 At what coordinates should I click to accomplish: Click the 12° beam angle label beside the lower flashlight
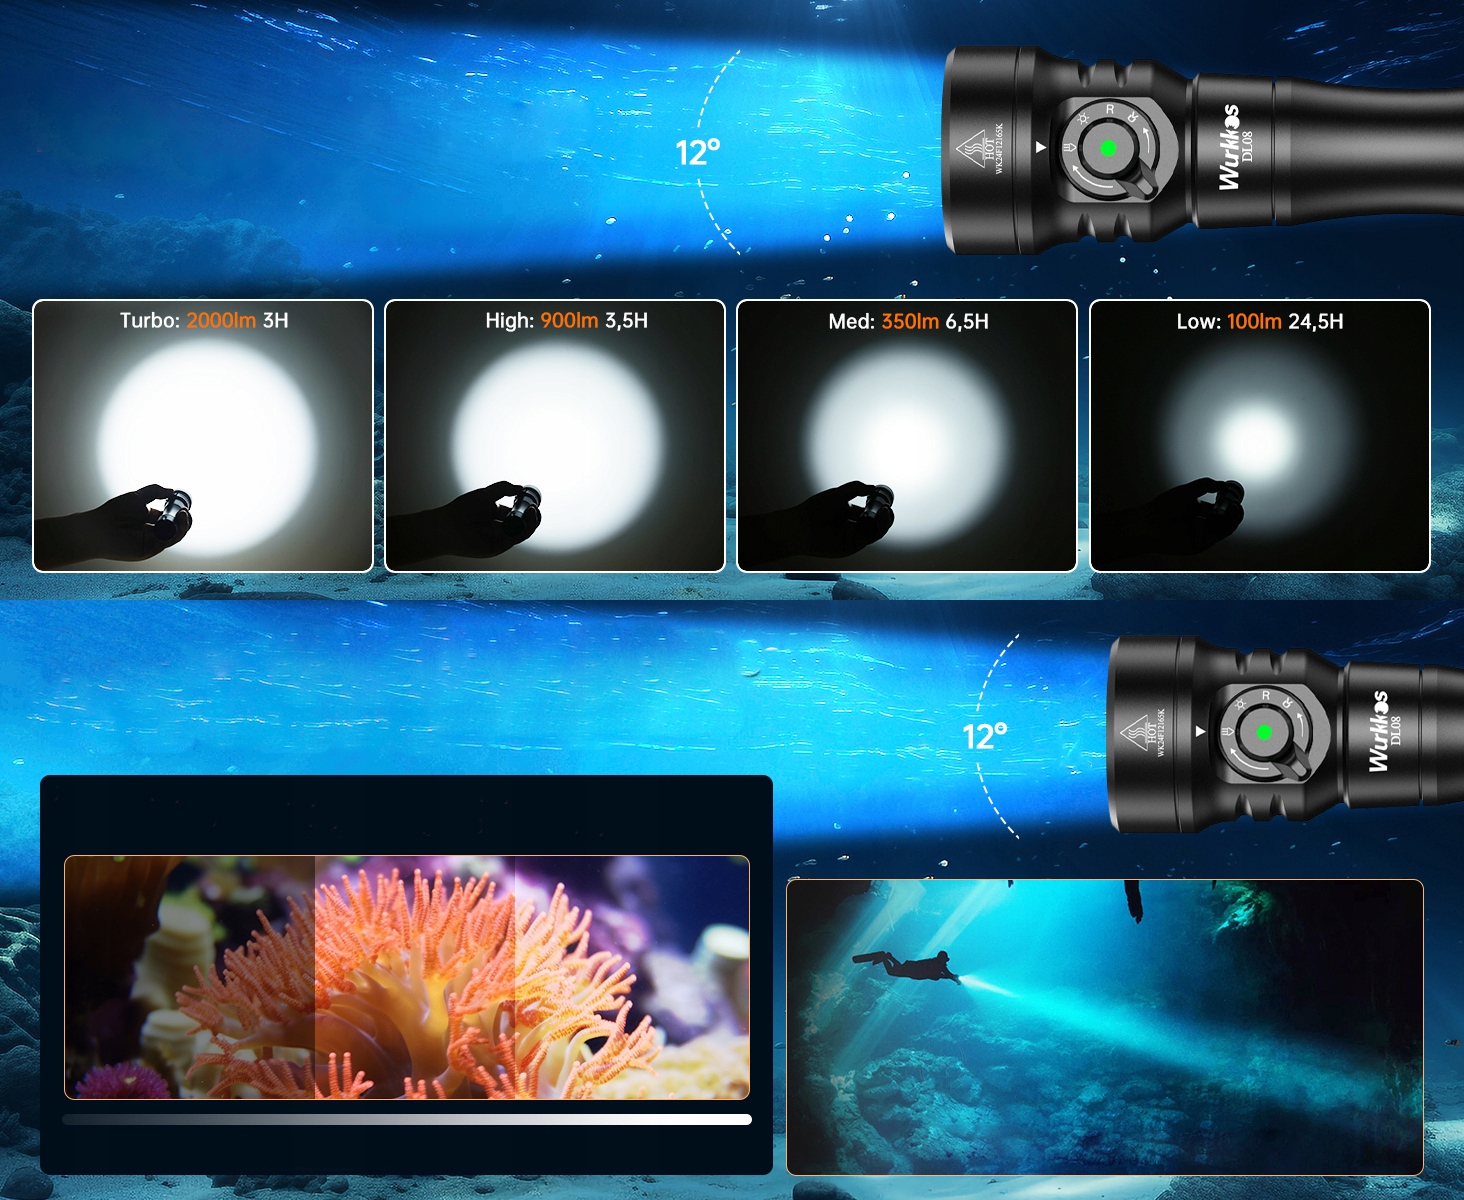coord(985,737)
